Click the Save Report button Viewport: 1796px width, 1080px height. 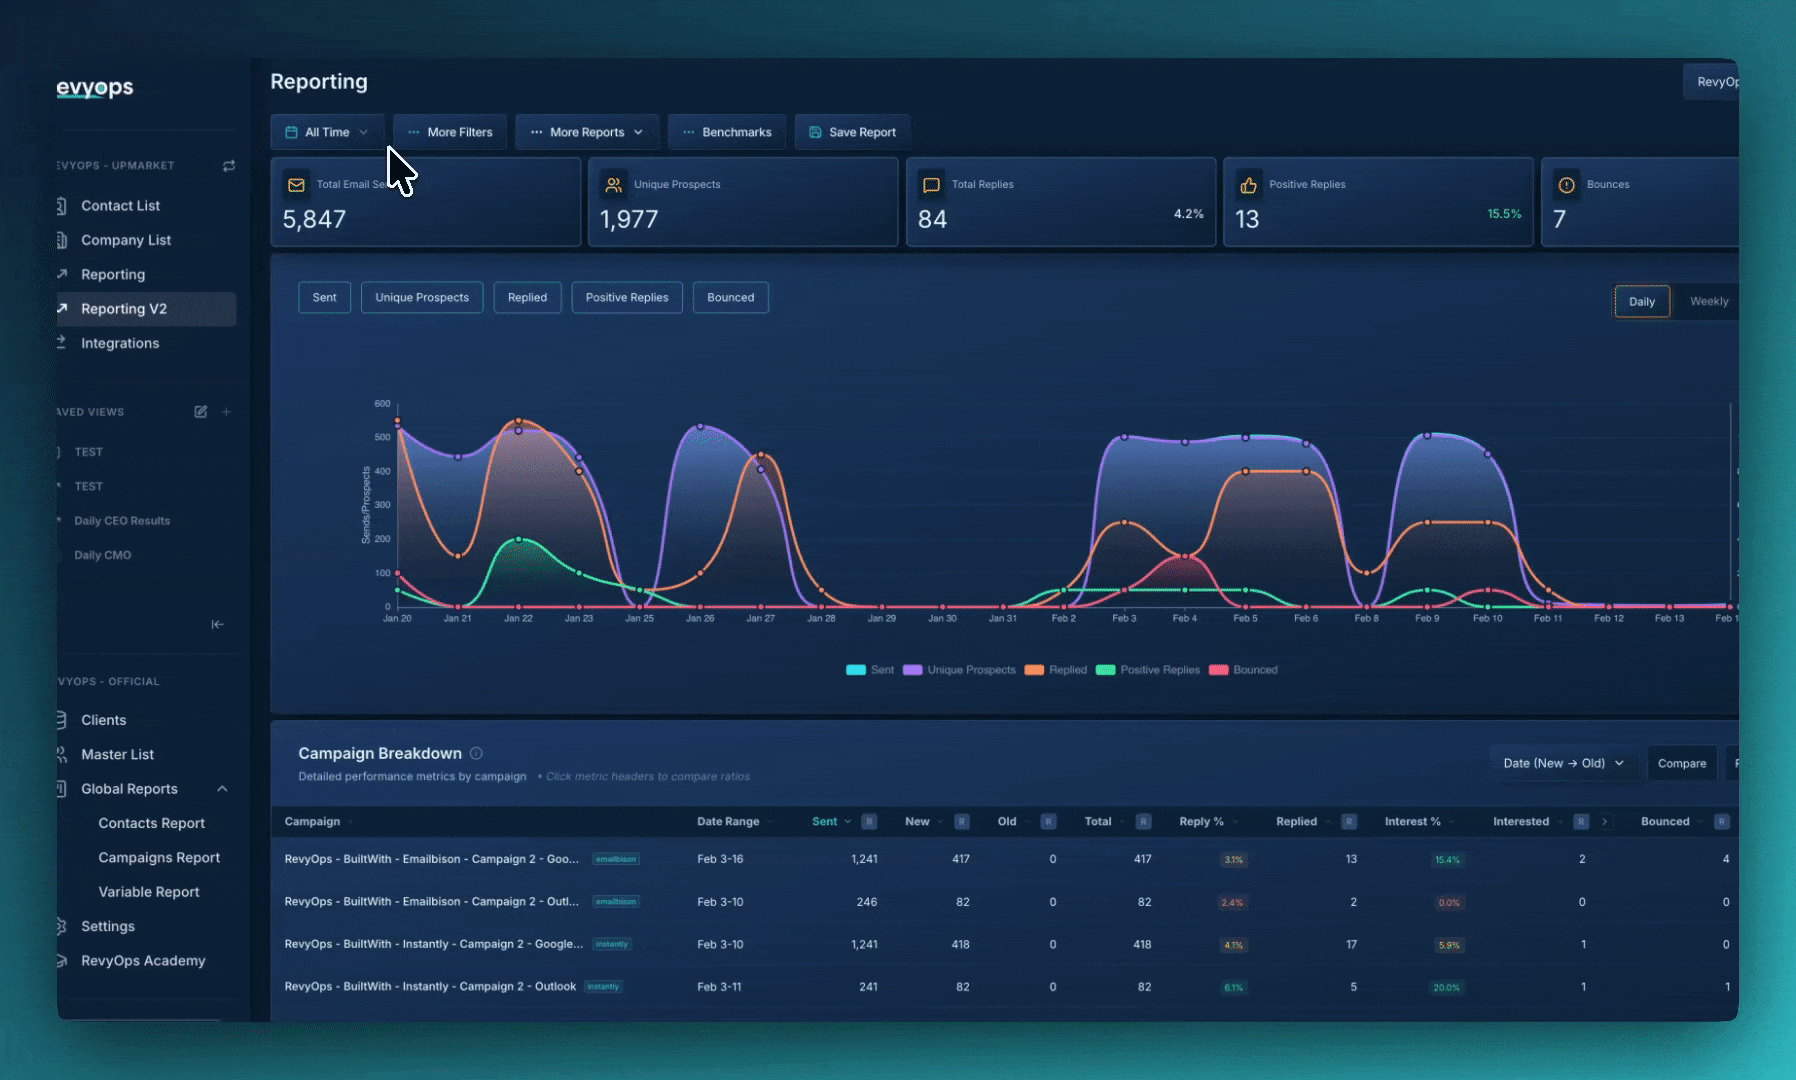click(x=852, y=131)
